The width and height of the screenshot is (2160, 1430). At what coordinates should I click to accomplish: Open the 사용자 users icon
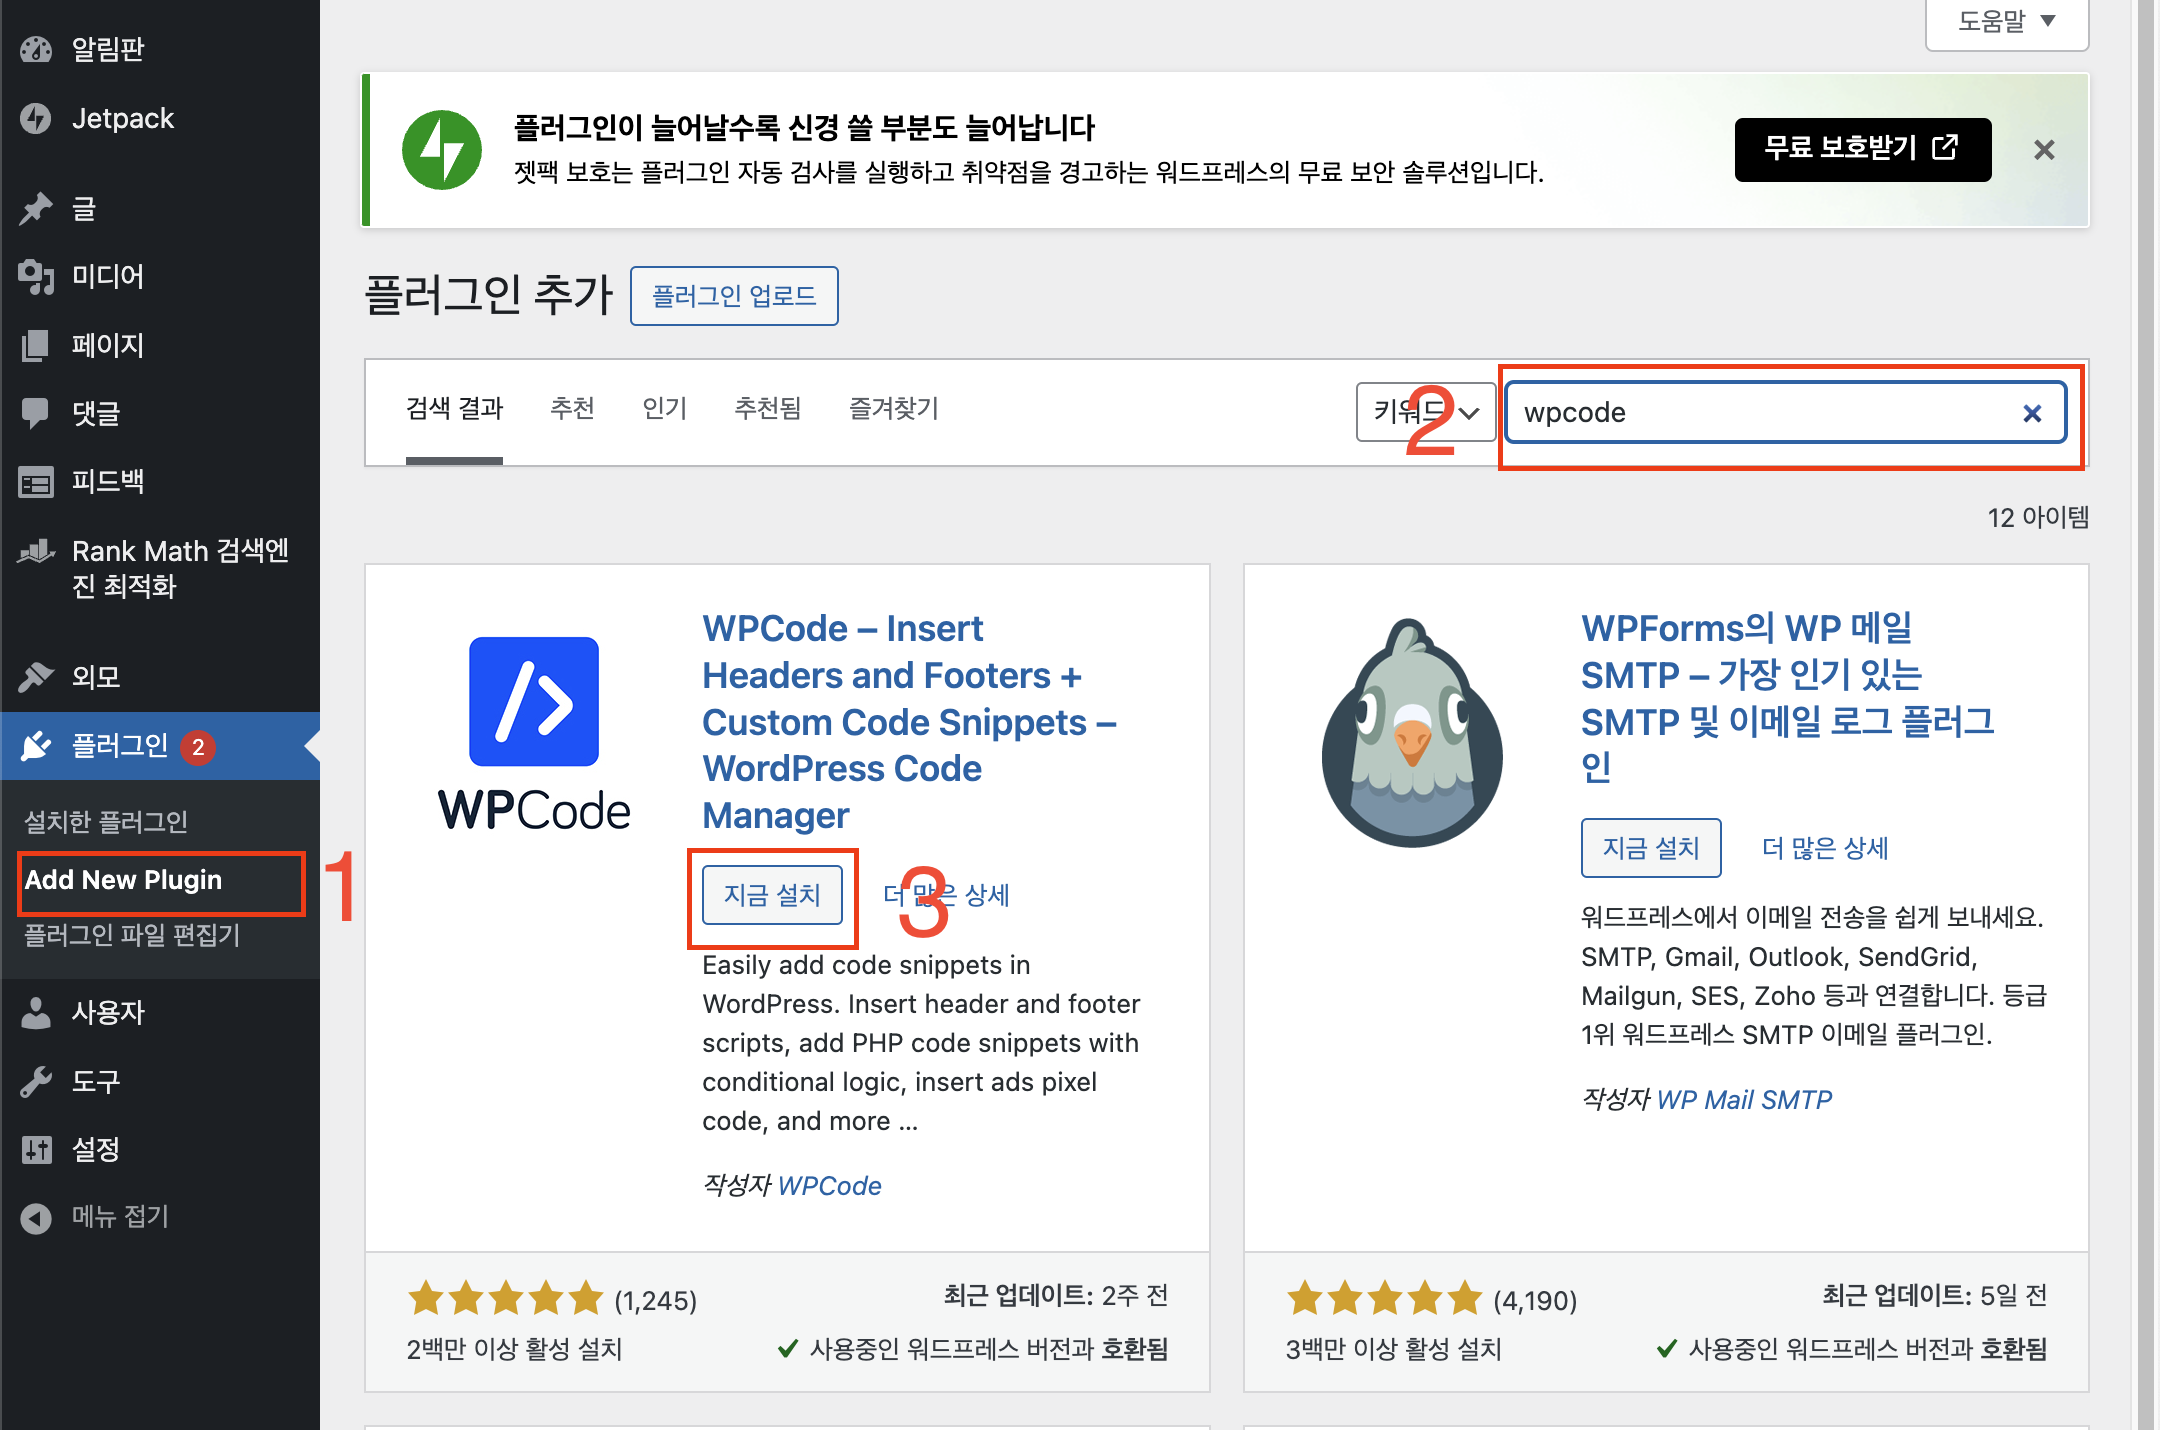pos(36,1013)
